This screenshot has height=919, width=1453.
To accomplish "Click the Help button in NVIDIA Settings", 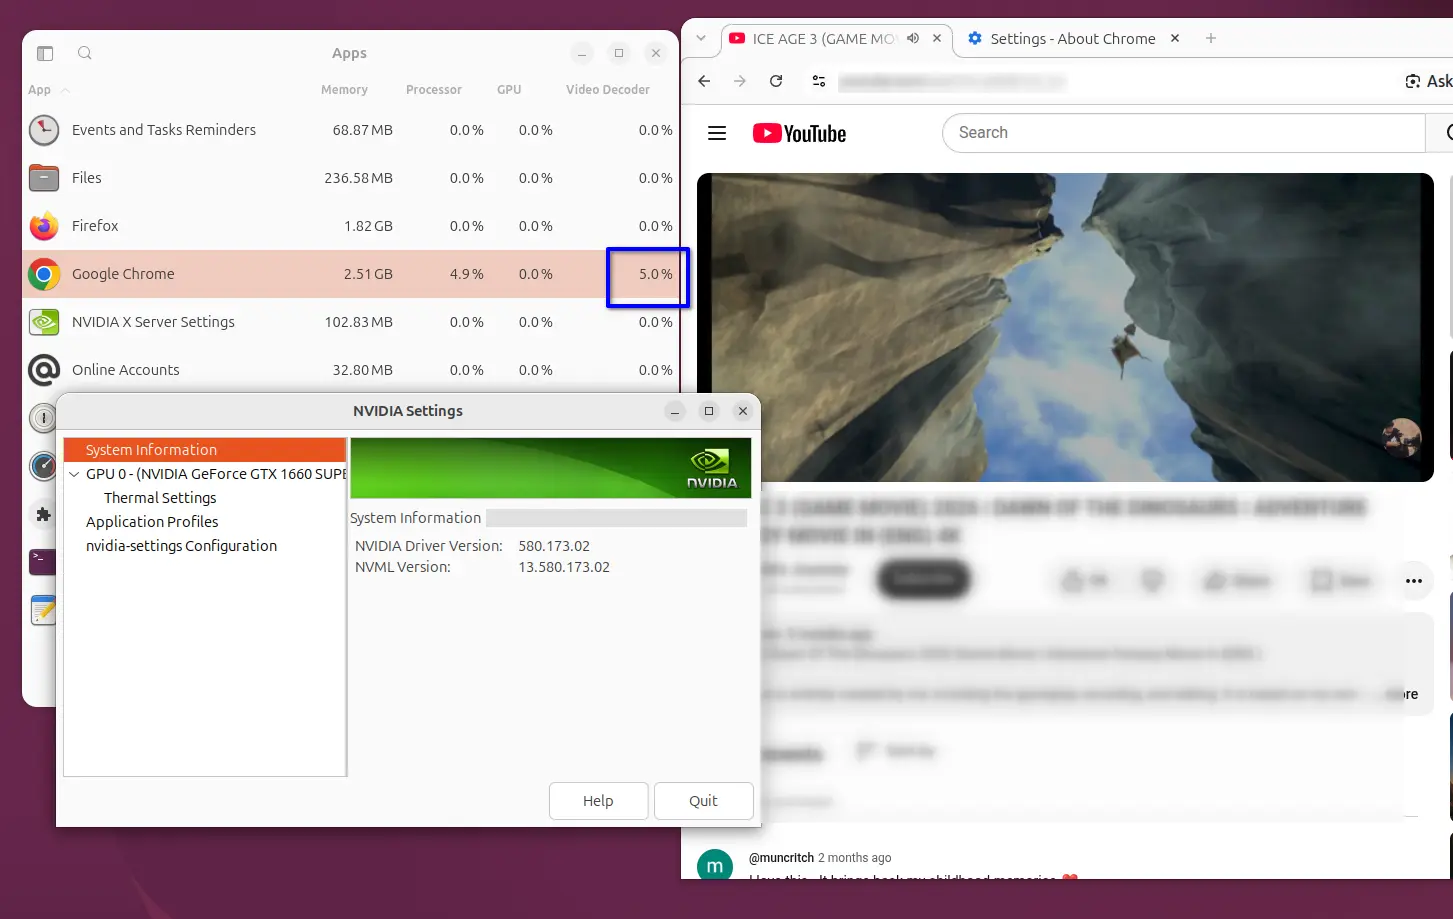I will [x=598, y=801].
